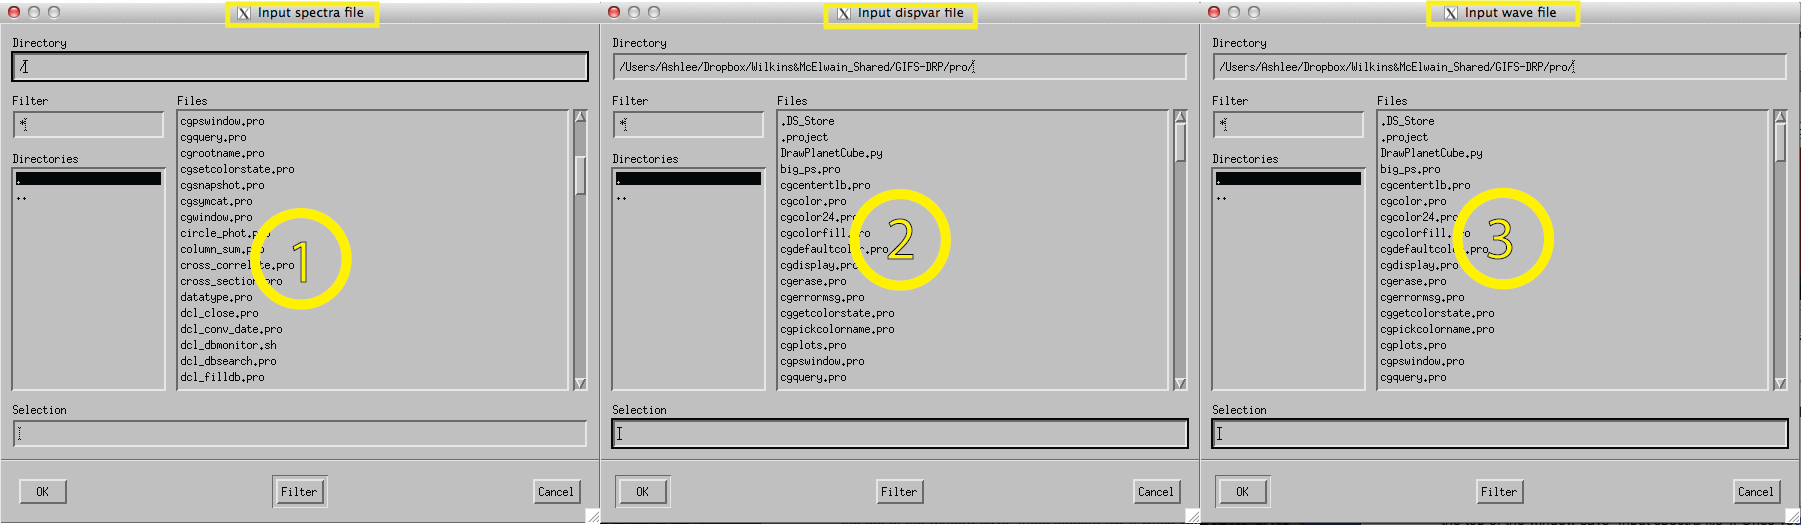The image size is (1802, 525).
Task: Click Filter text field in Input spectra dialog
Action: [x=88, y=125]
